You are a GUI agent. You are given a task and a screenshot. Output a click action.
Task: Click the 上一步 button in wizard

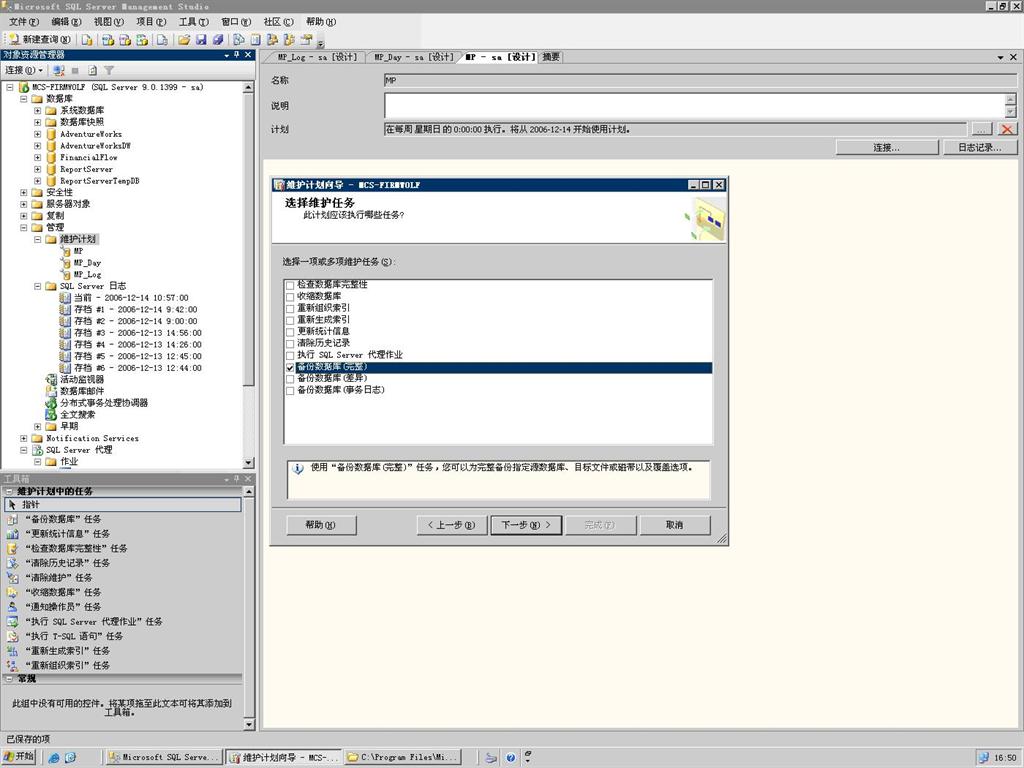(x=451, y=525)
